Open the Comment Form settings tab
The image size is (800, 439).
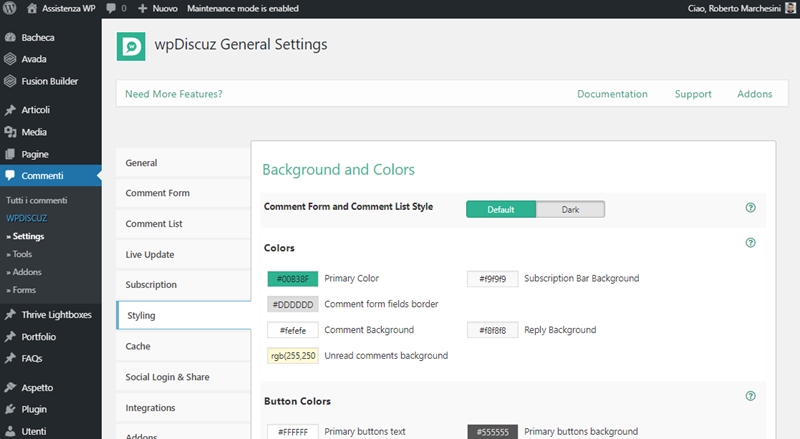click(x=183, y=193)
